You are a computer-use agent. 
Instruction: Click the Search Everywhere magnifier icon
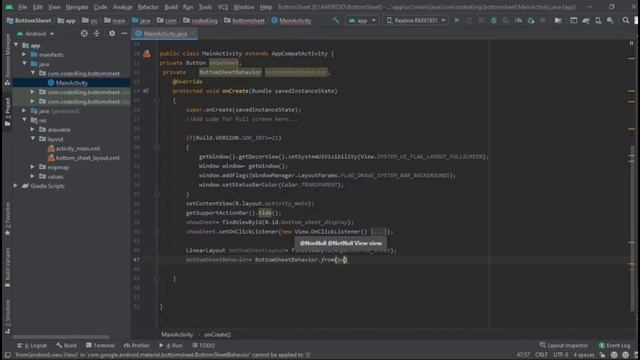point(625,20)
